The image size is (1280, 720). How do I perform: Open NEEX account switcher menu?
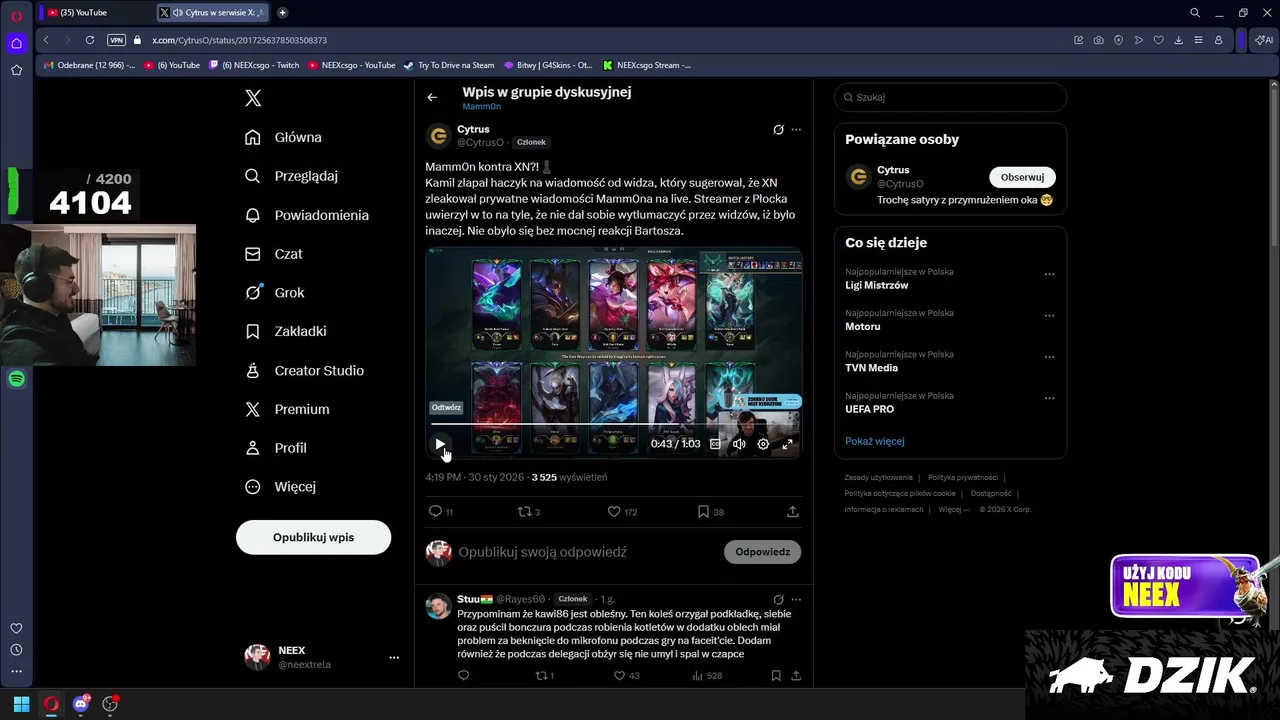tap(322, 657)
